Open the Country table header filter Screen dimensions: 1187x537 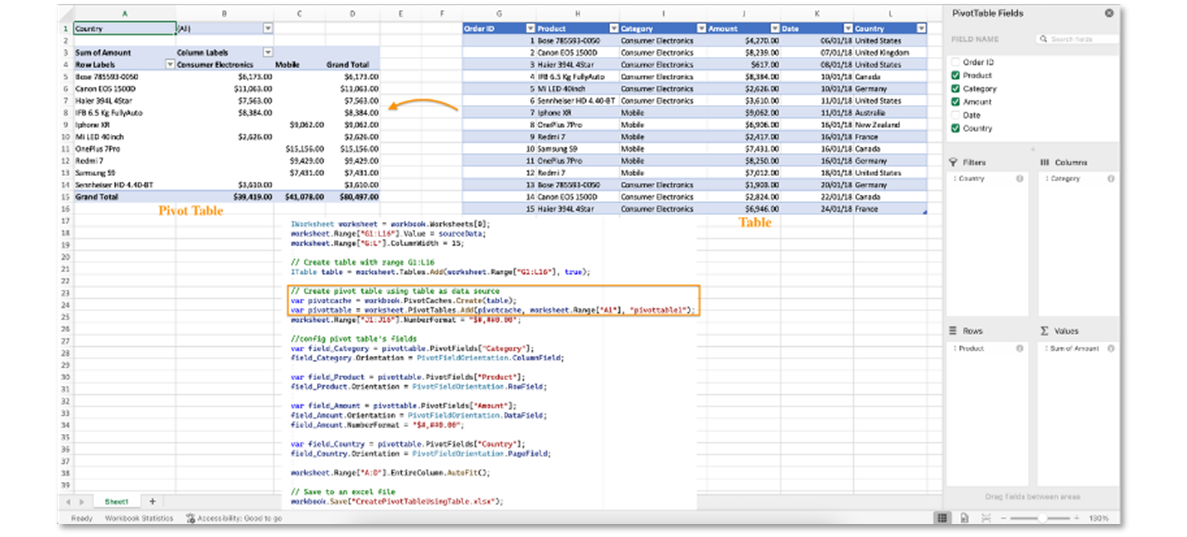point(921,28)
